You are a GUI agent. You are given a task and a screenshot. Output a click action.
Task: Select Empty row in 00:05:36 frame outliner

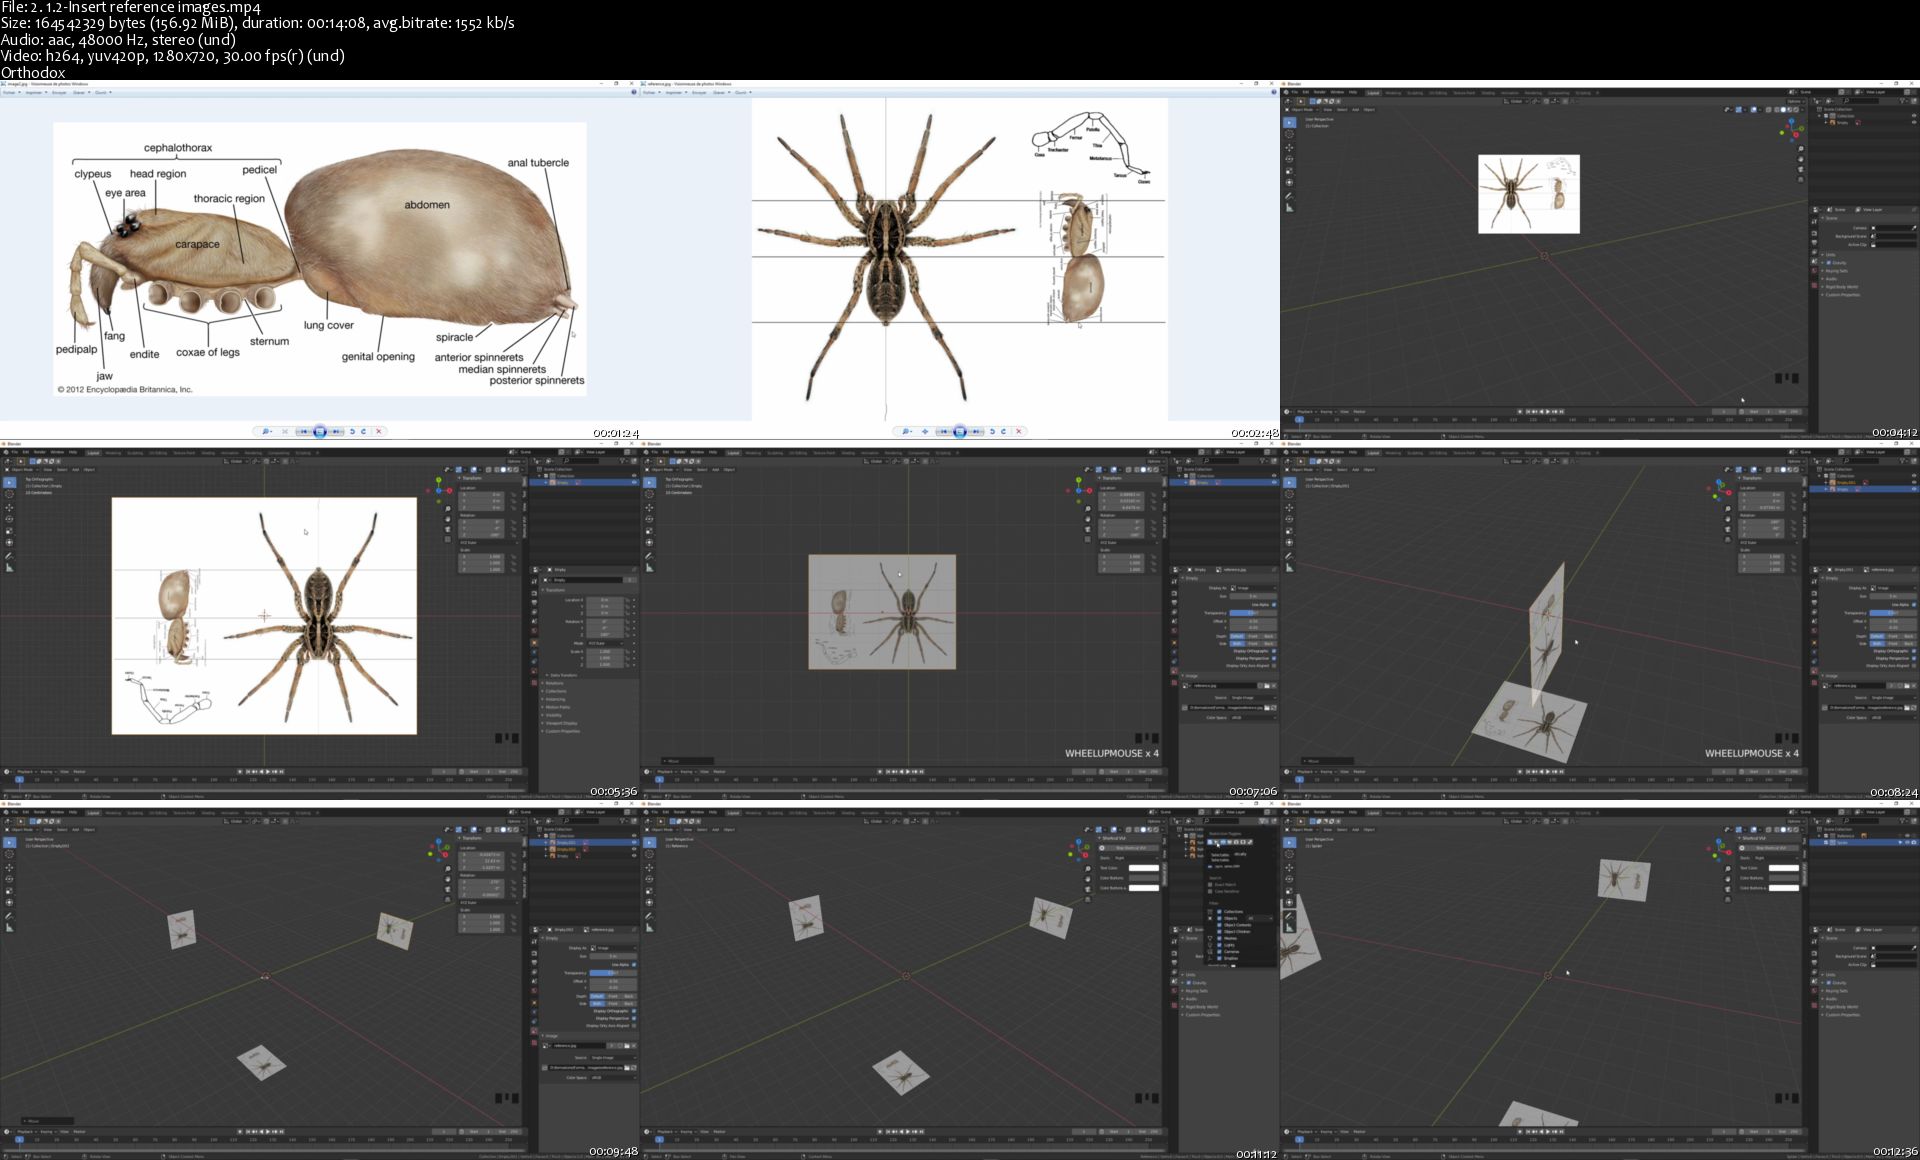(584, 482)
